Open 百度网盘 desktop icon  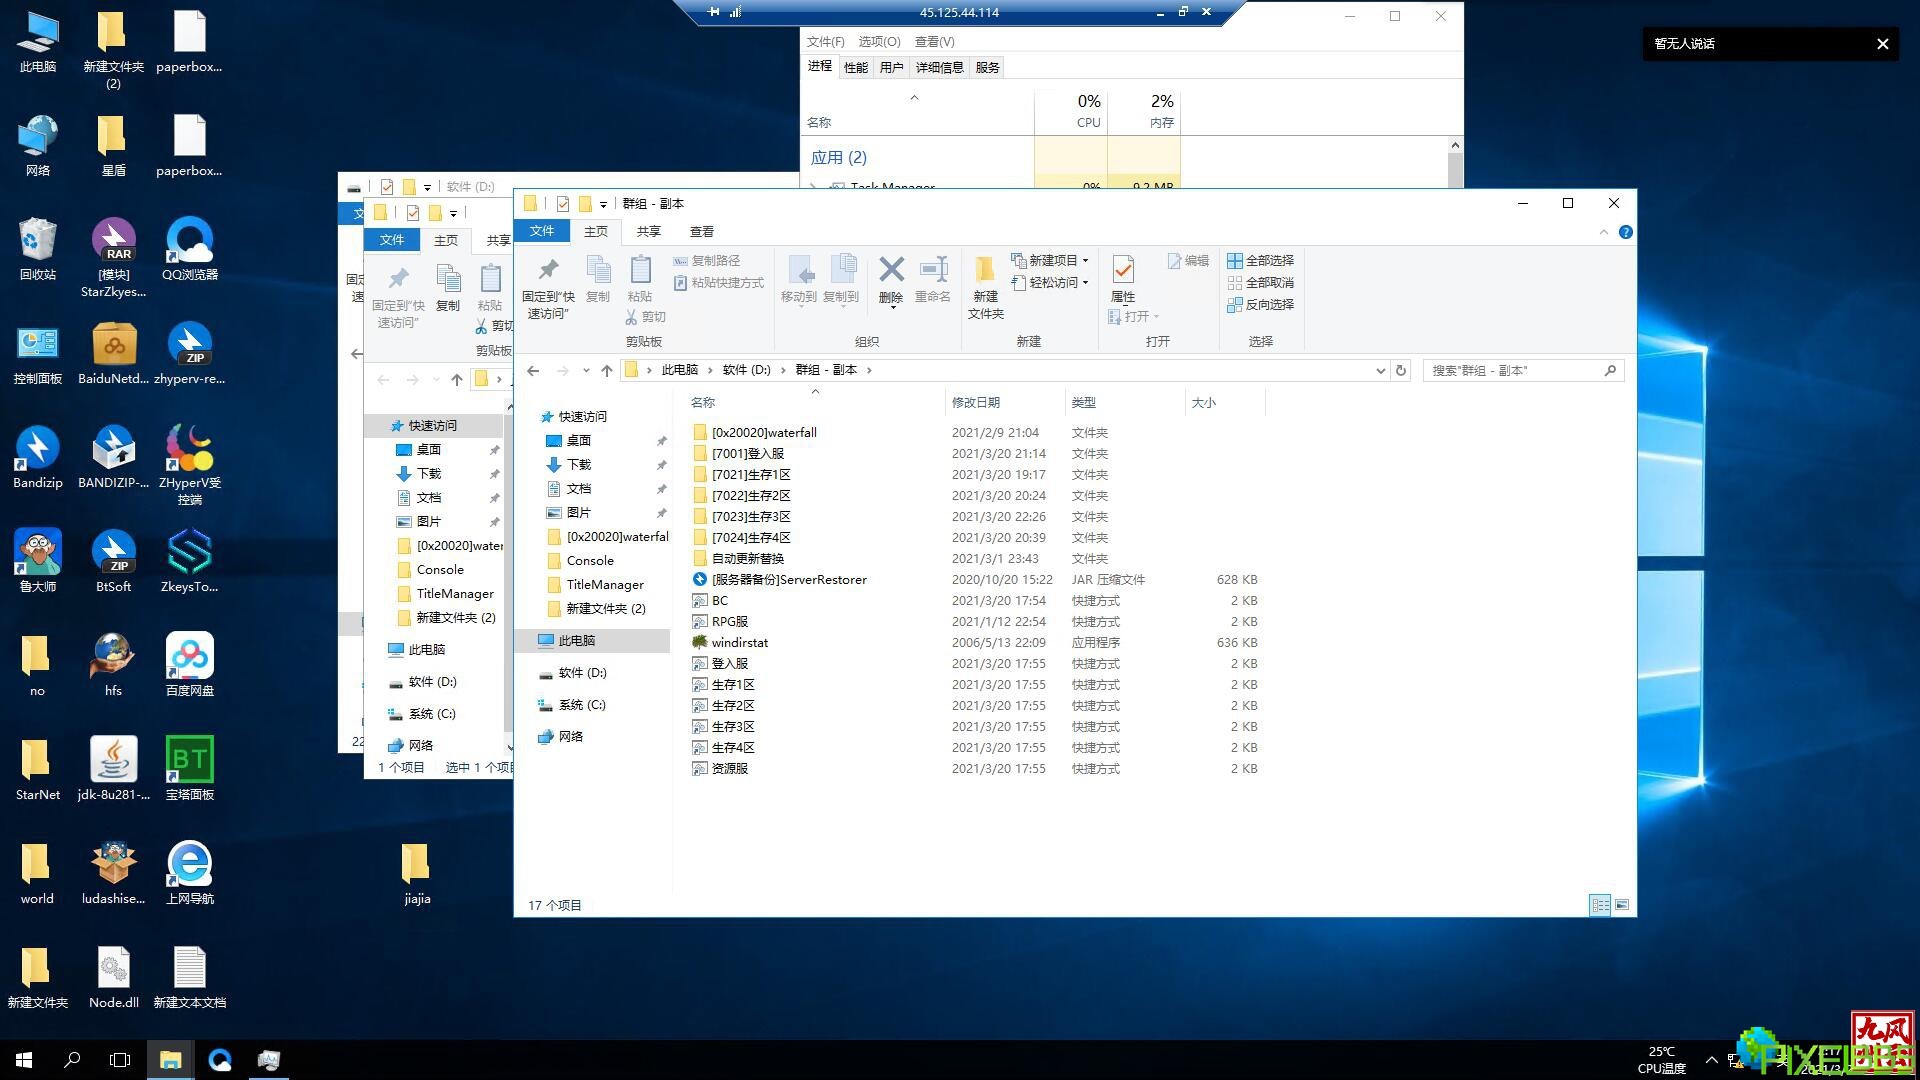[190, 665]
